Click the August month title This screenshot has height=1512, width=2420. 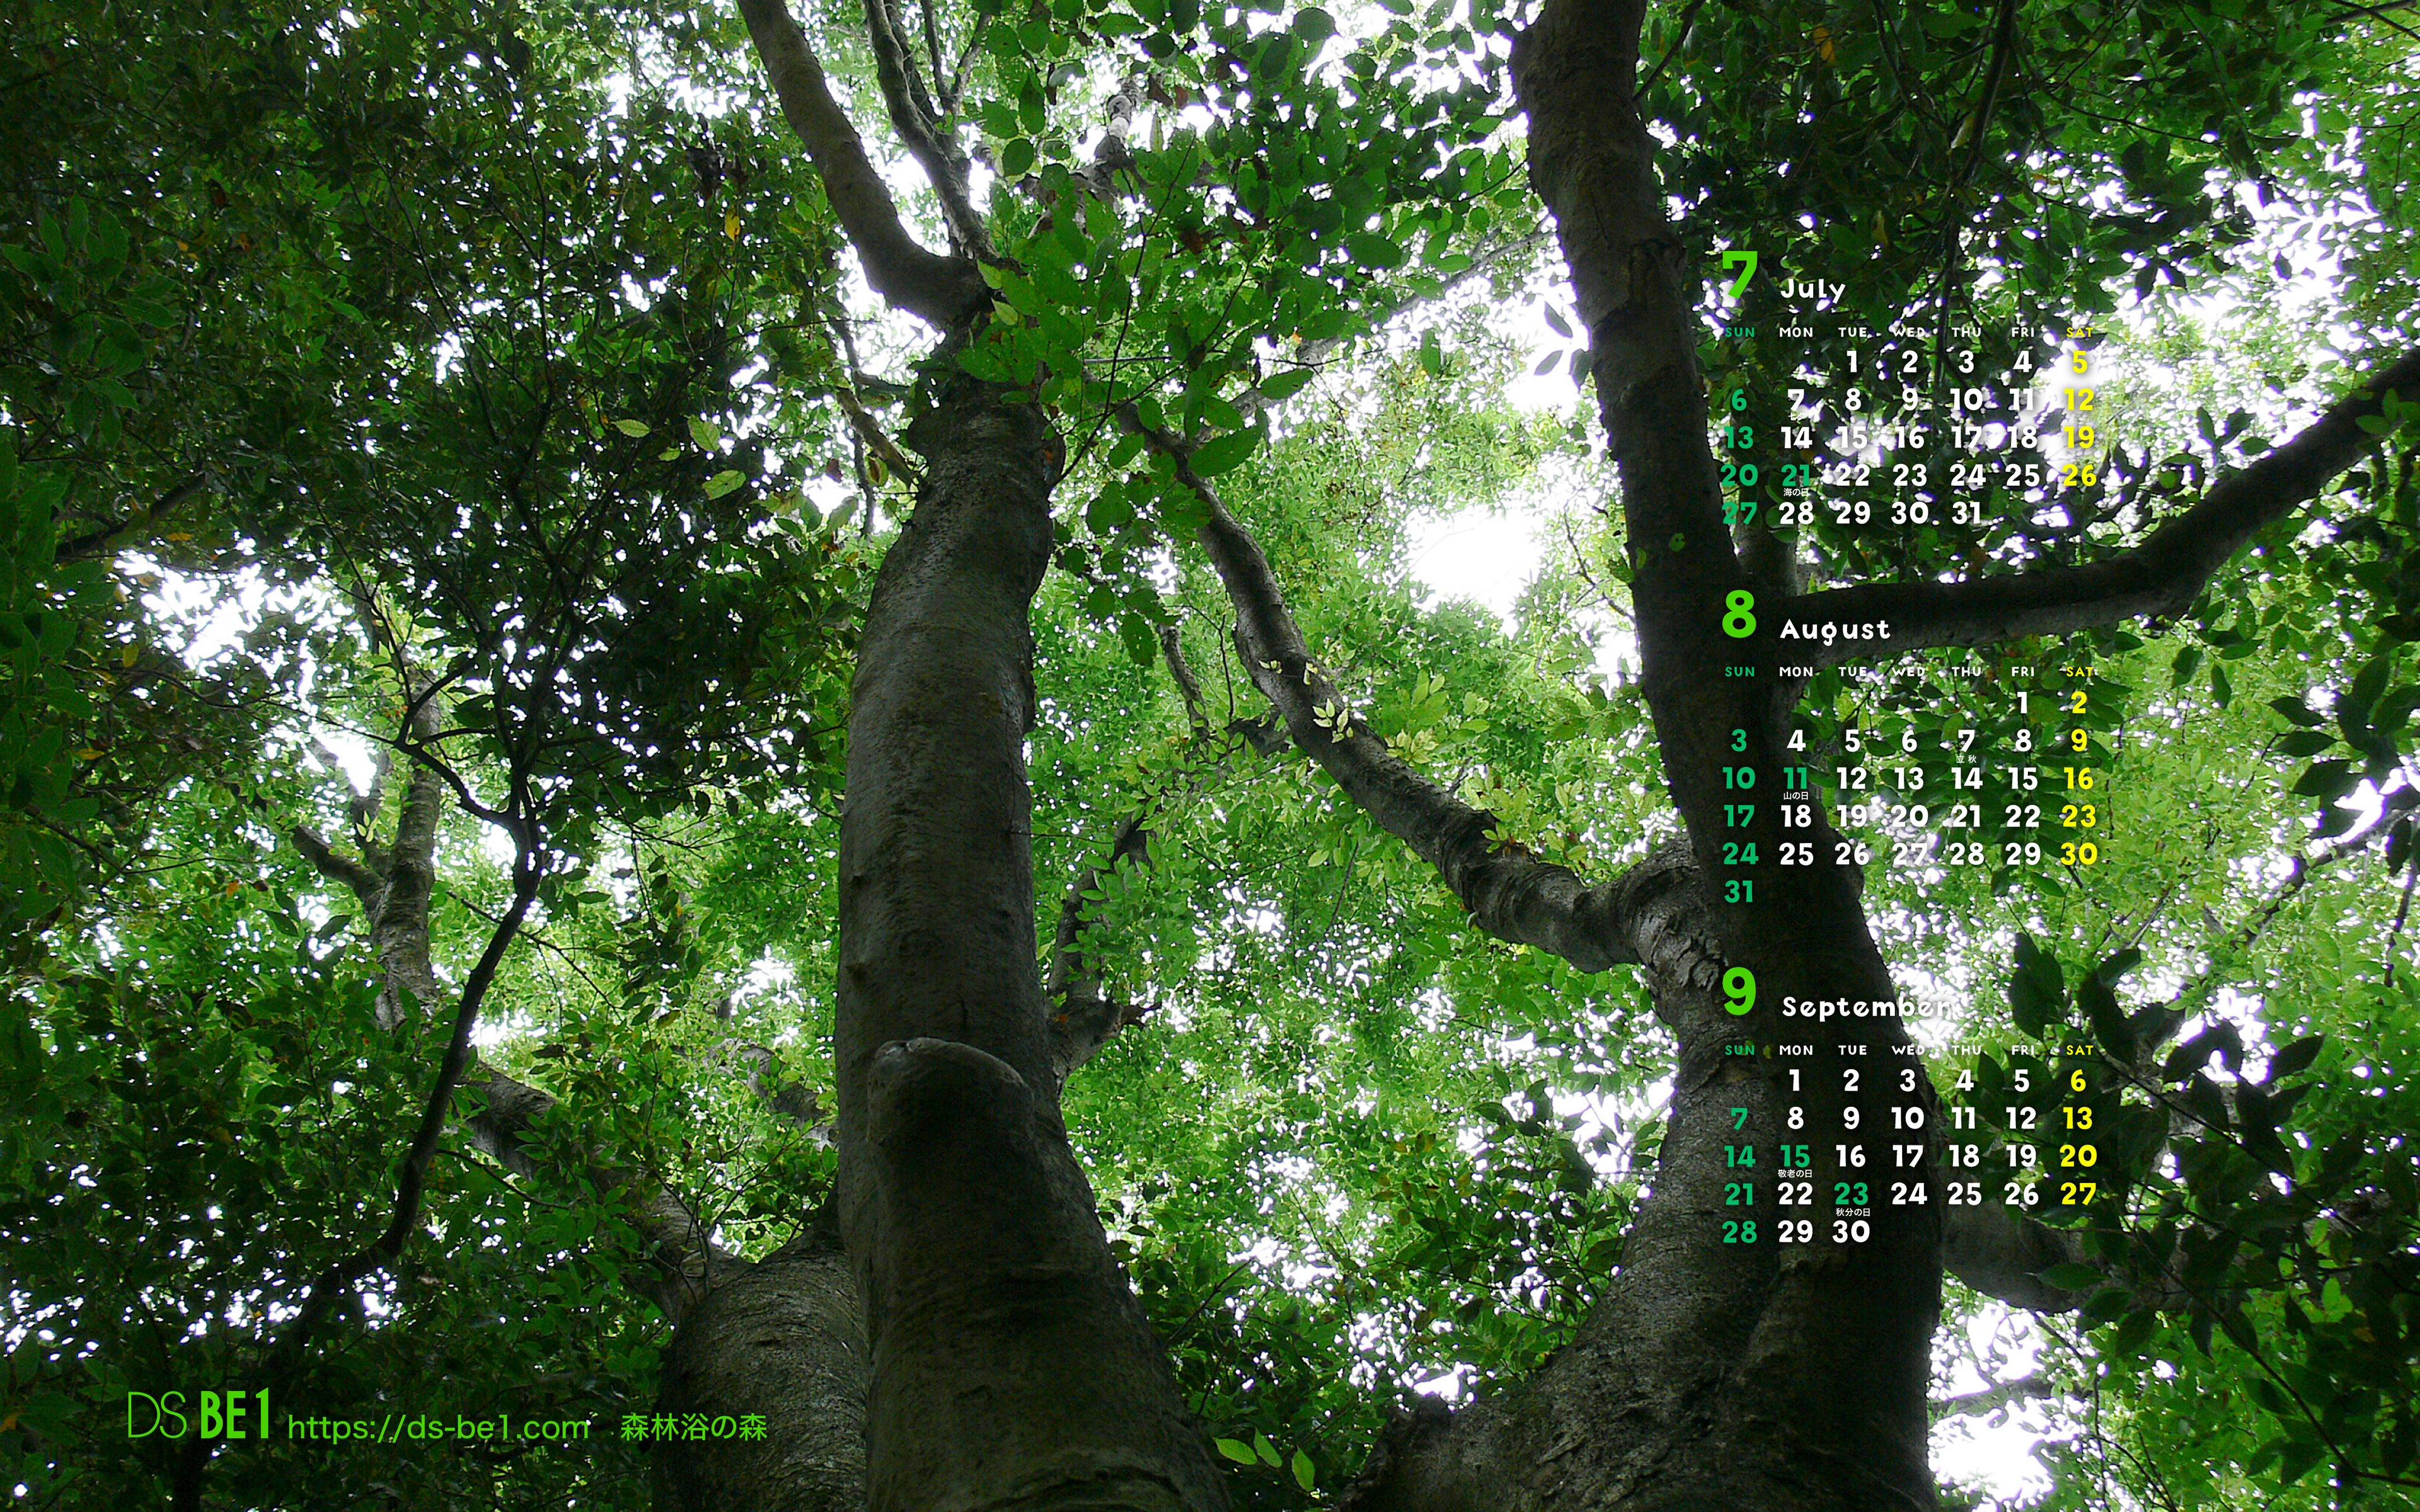coord(1835,629)
